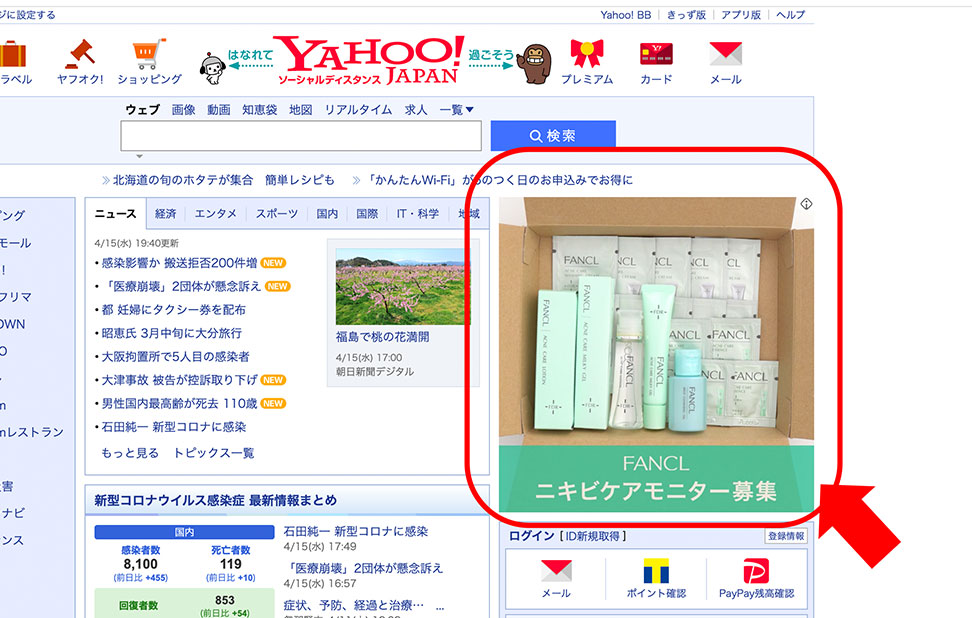Switch to the 経済 news tab
Screen dimensions: 972x618
pos(166,214)
